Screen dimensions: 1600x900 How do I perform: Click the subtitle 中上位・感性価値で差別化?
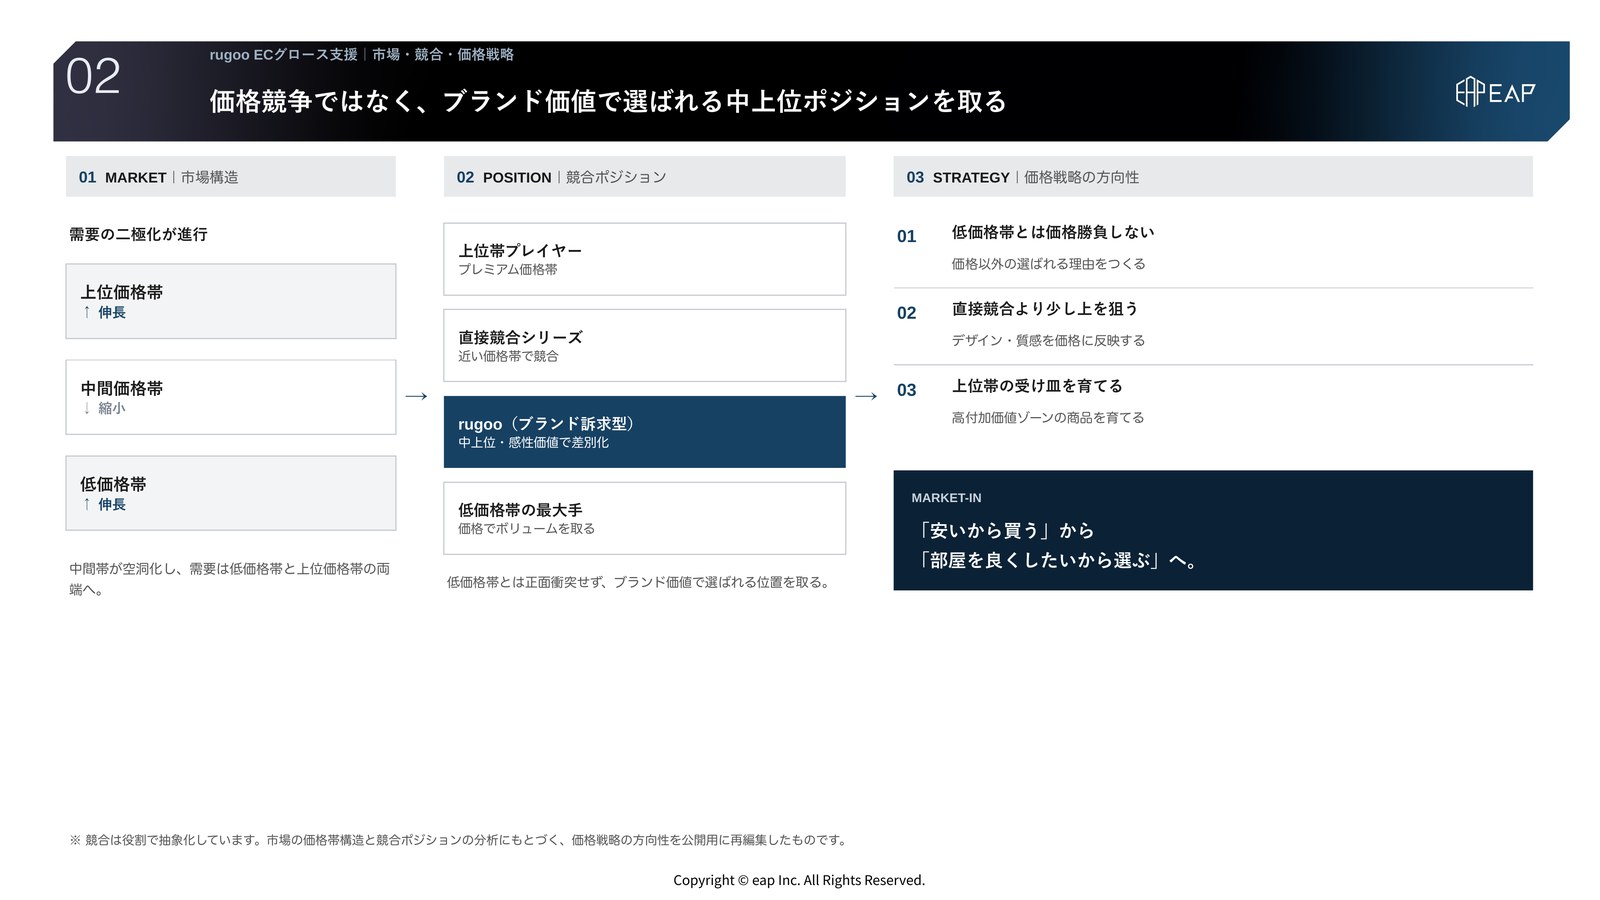click(x=533, y=442)
